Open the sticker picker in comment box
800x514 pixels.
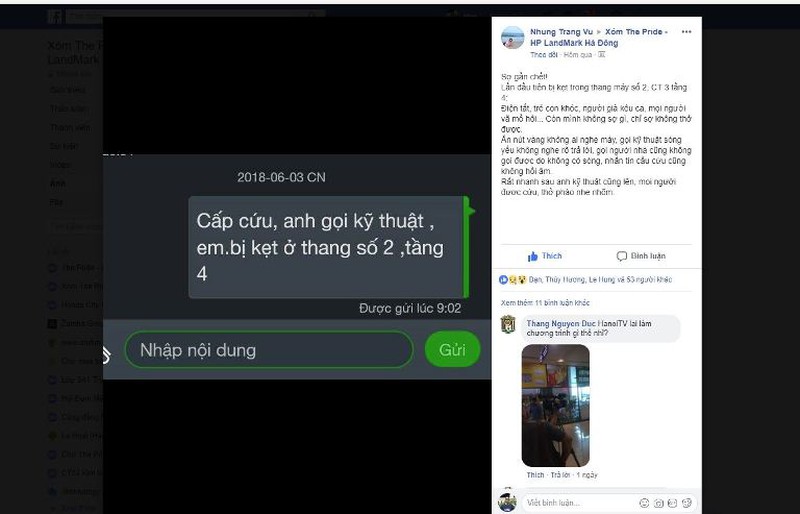(x=687, y=503)
